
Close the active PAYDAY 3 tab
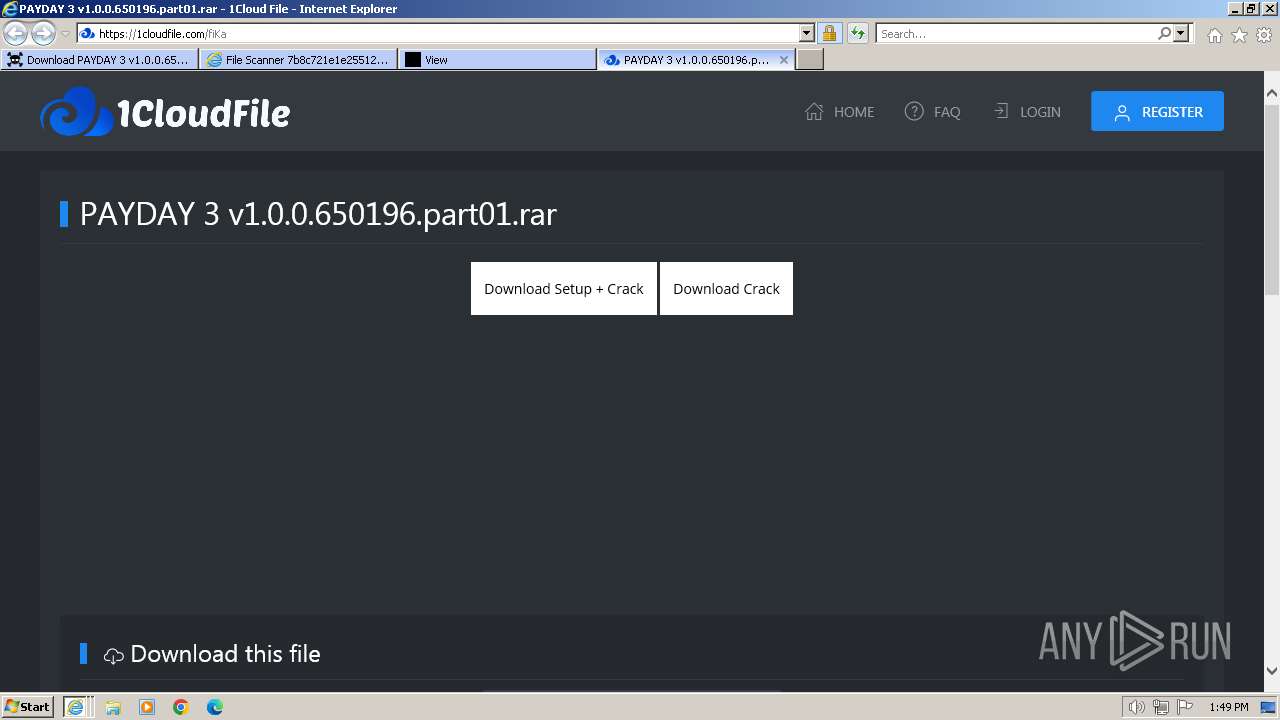(784, 60)
